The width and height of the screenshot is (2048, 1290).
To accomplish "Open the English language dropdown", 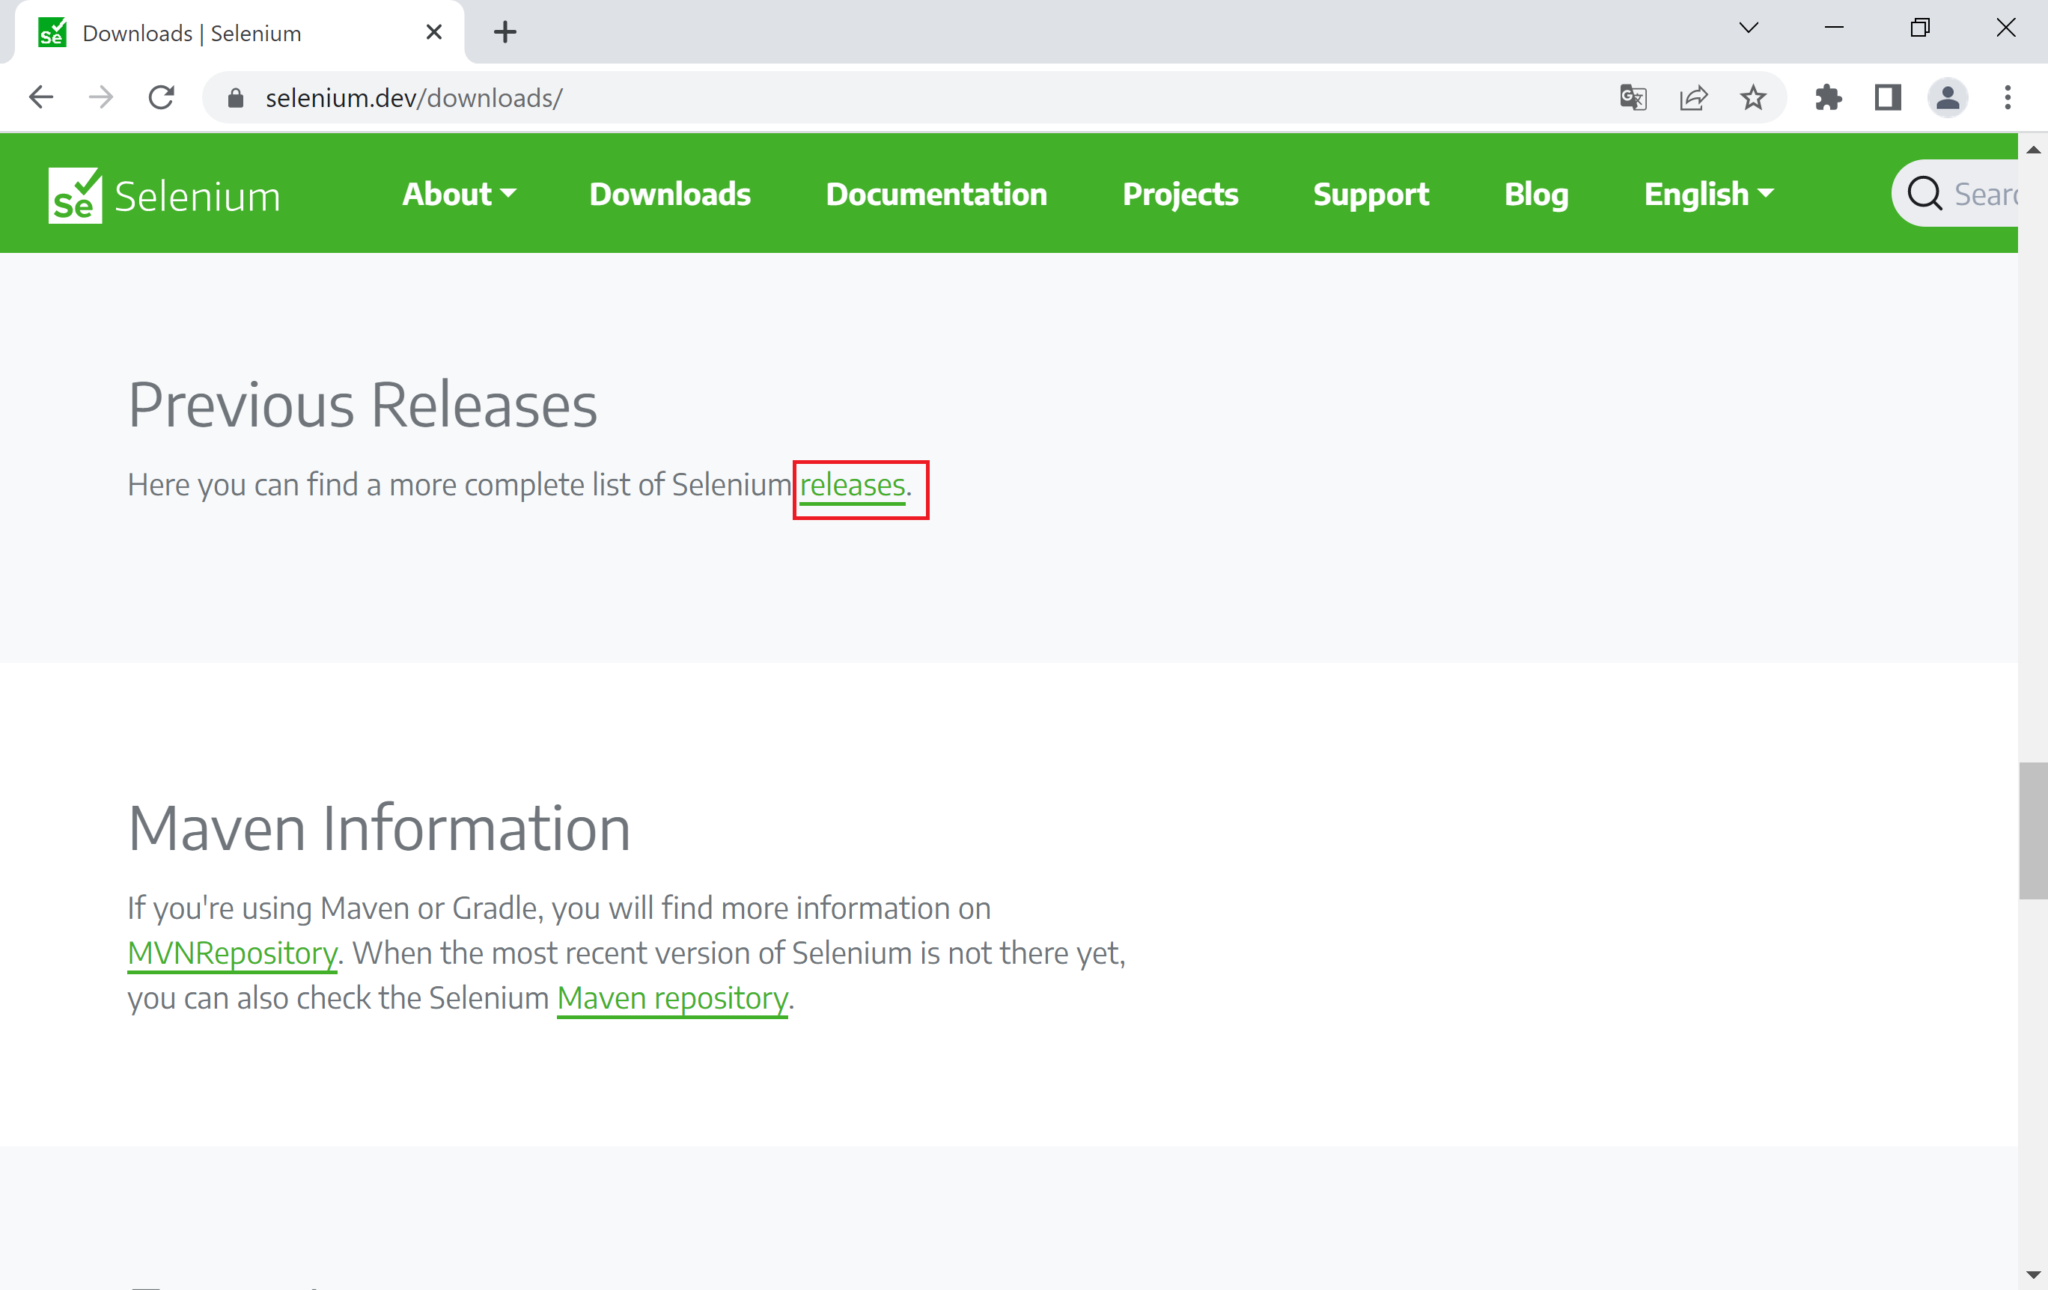I will coord(1708,194).
